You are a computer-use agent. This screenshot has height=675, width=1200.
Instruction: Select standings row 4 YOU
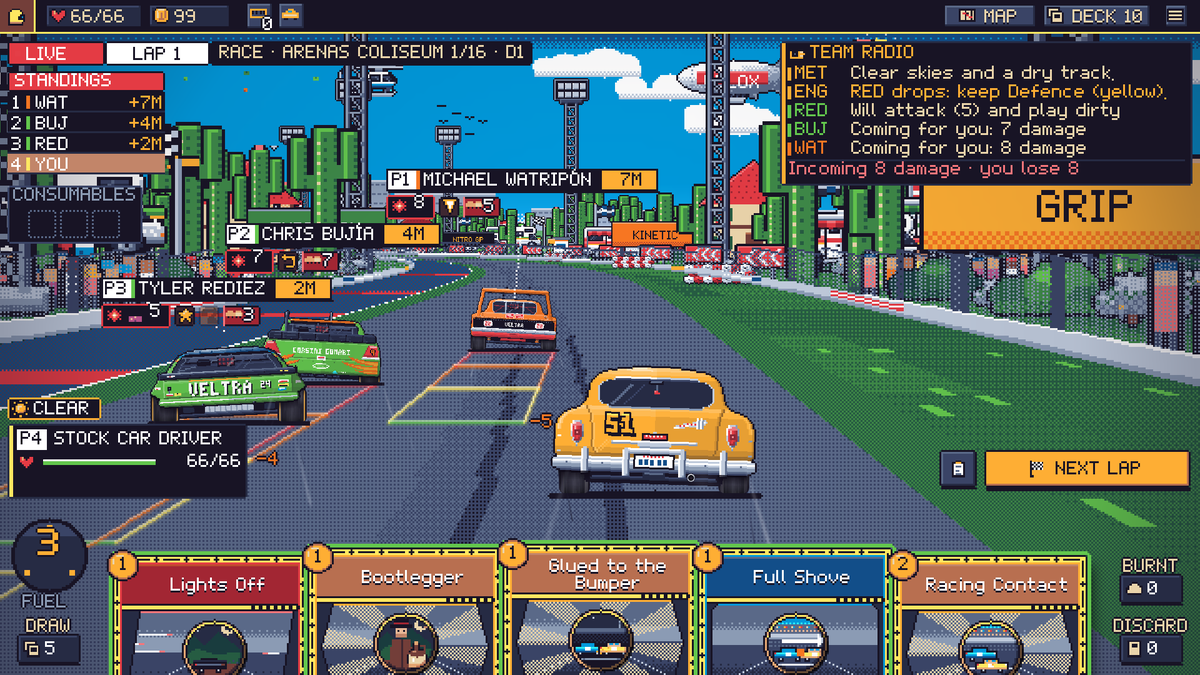click(x=86, y=164)
